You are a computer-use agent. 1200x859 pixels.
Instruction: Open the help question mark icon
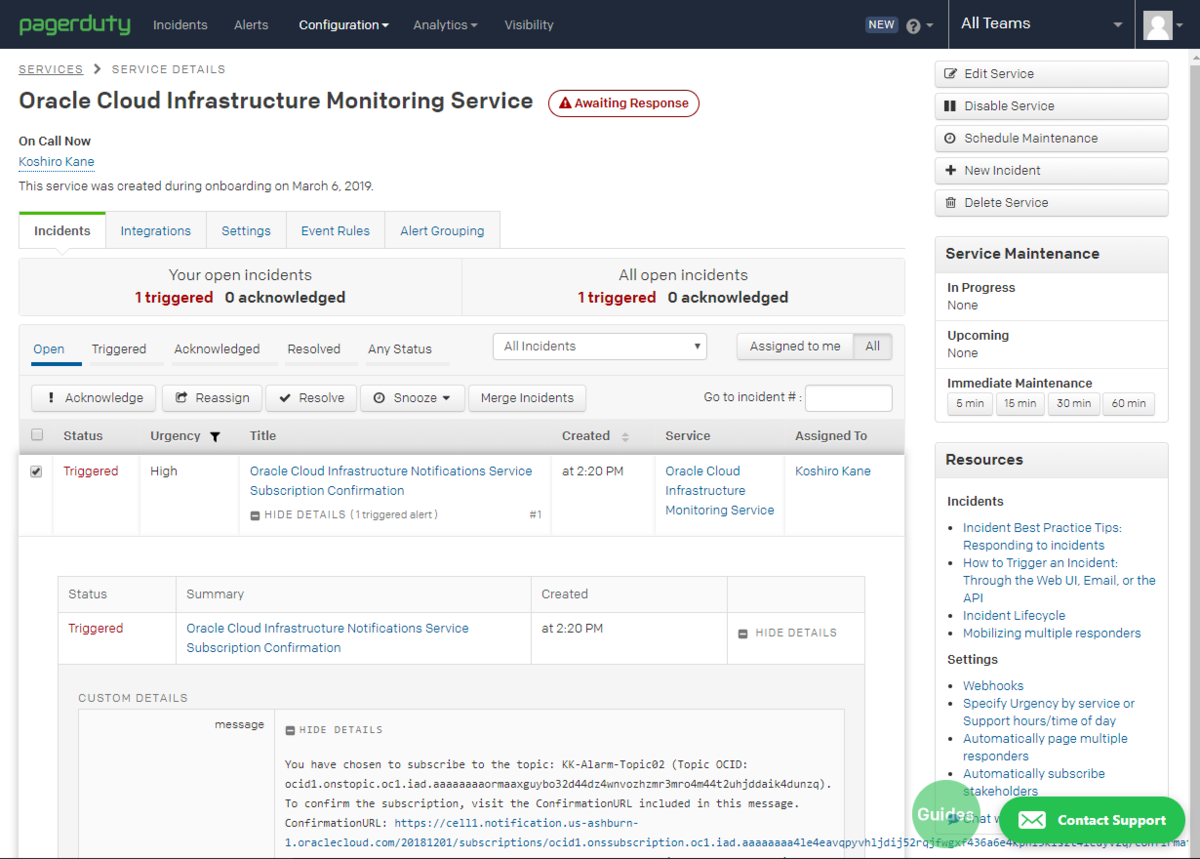913,26
